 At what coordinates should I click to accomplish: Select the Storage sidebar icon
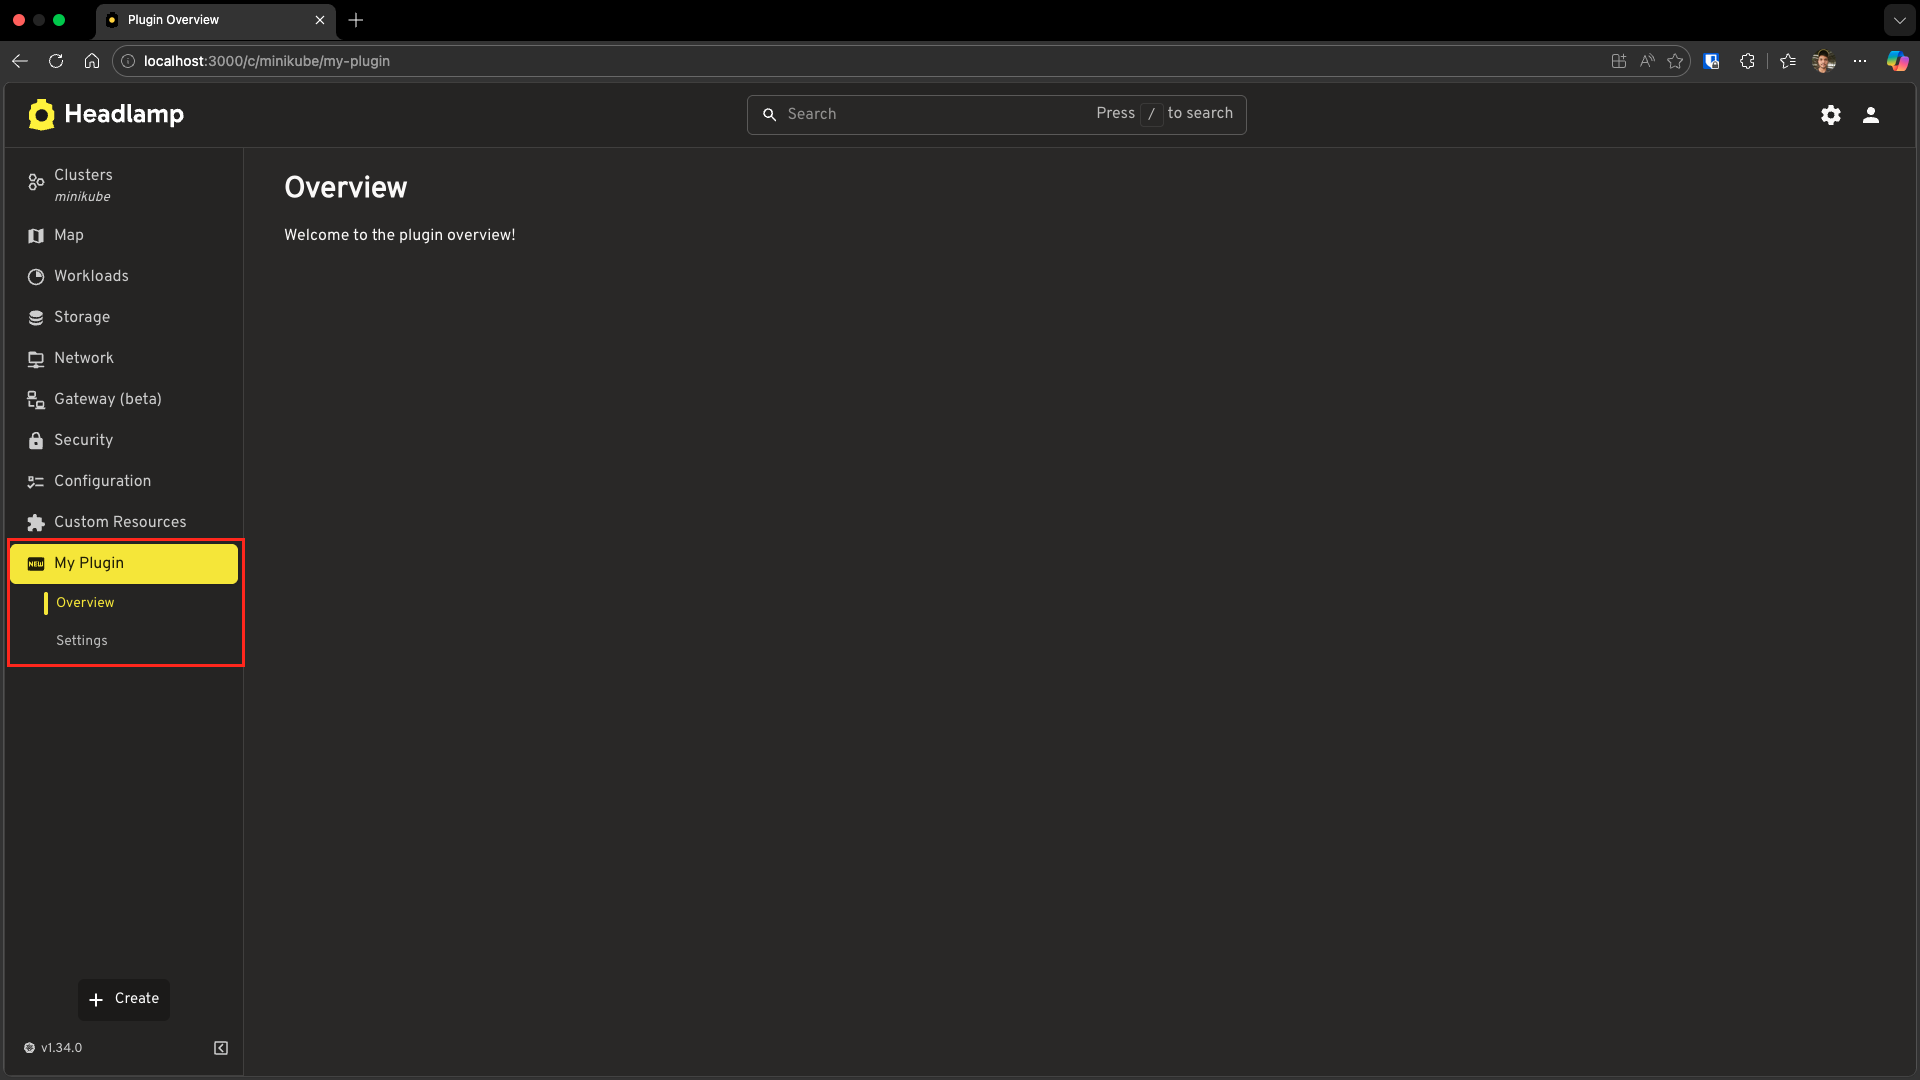tap(35, 317)
